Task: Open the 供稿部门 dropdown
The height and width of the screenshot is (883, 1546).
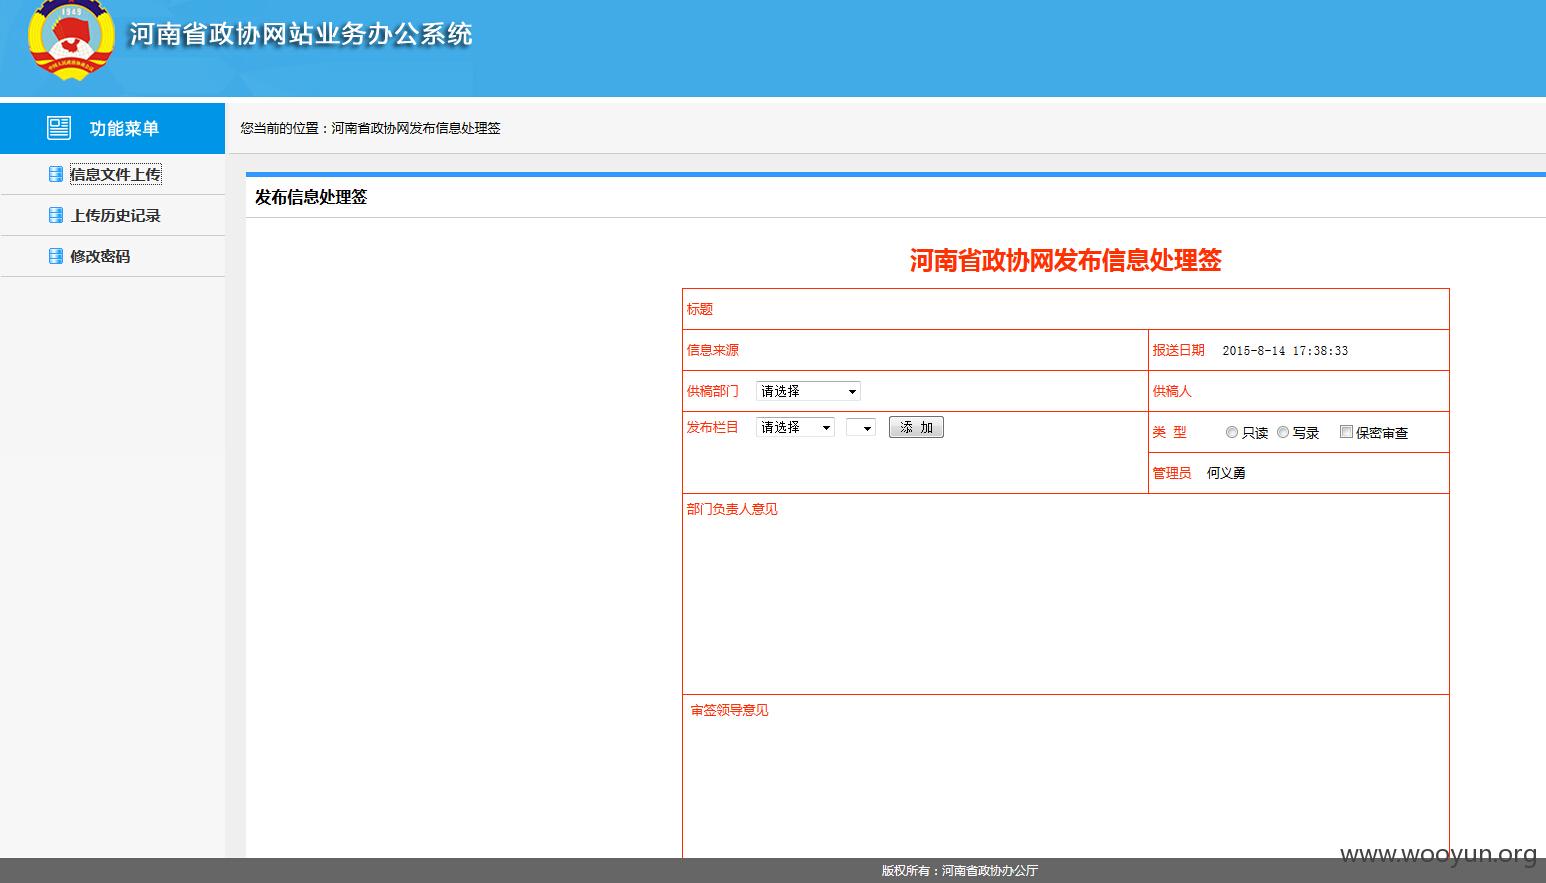Action: [808, 391]
